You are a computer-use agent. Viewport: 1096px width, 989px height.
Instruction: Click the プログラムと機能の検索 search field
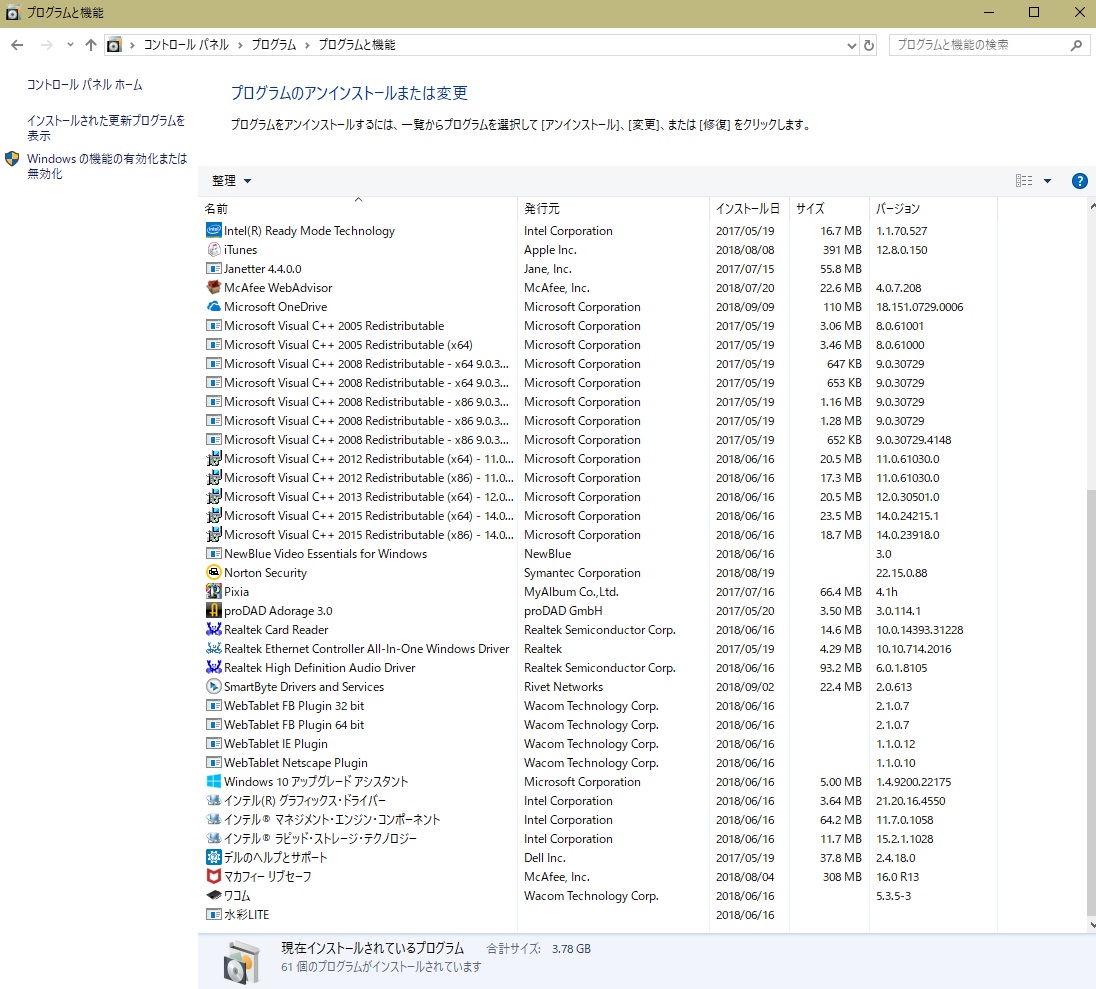pos(980,45)
